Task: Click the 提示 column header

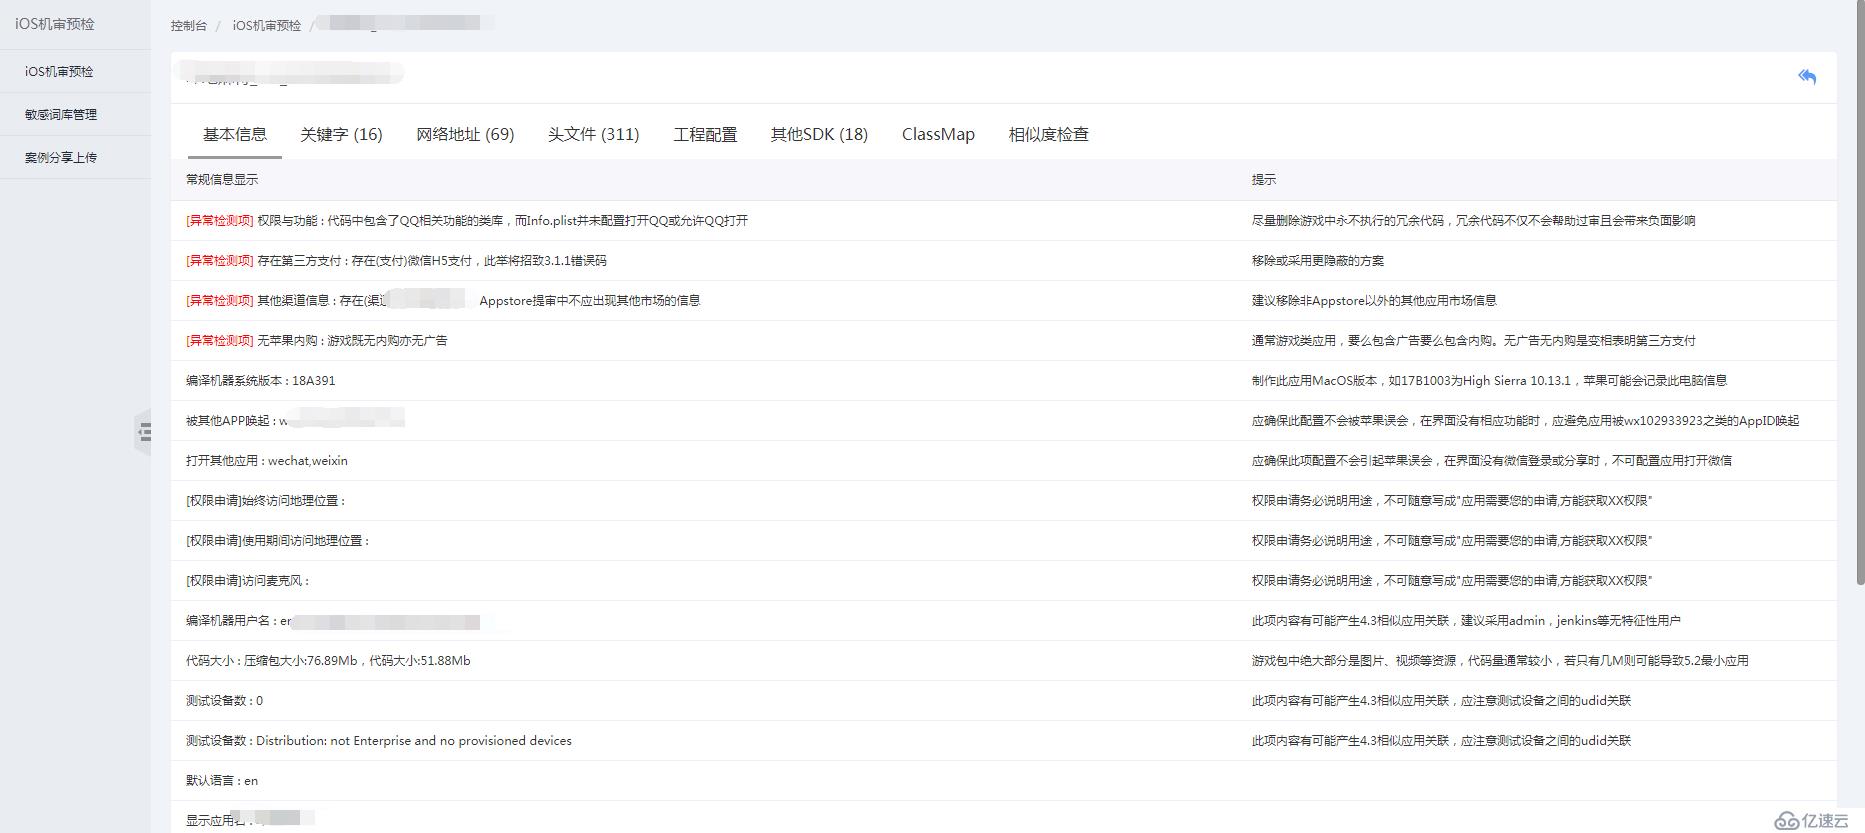Action: pos(1264,180)
